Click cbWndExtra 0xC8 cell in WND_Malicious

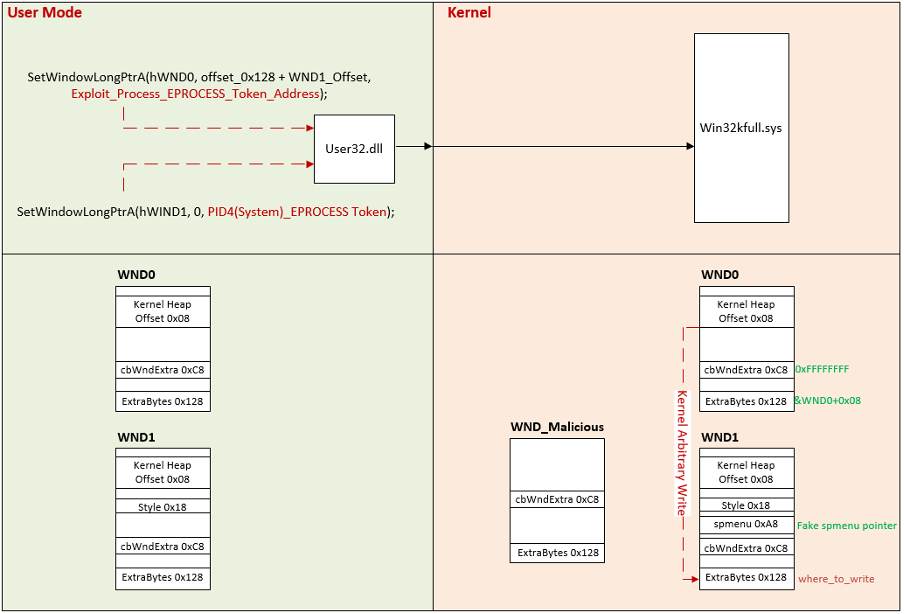(557, 499)
